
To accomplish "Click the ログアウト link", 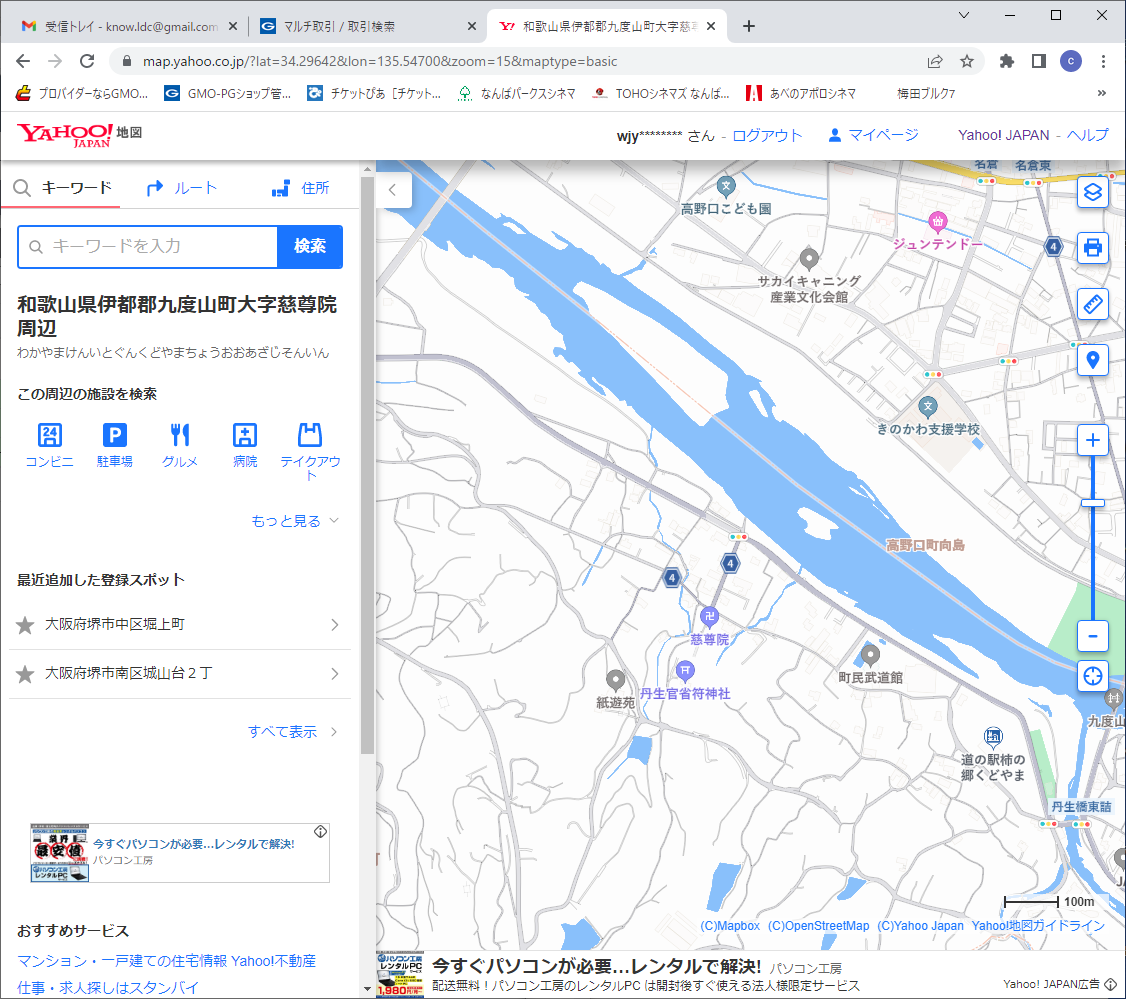I will point(767,135).
